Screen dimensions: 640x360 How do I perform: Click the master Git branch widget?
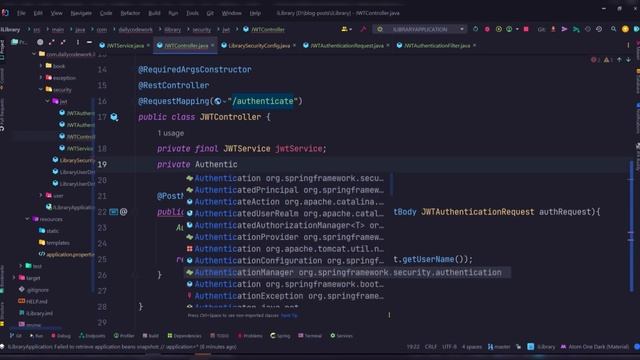pos(499,347)
